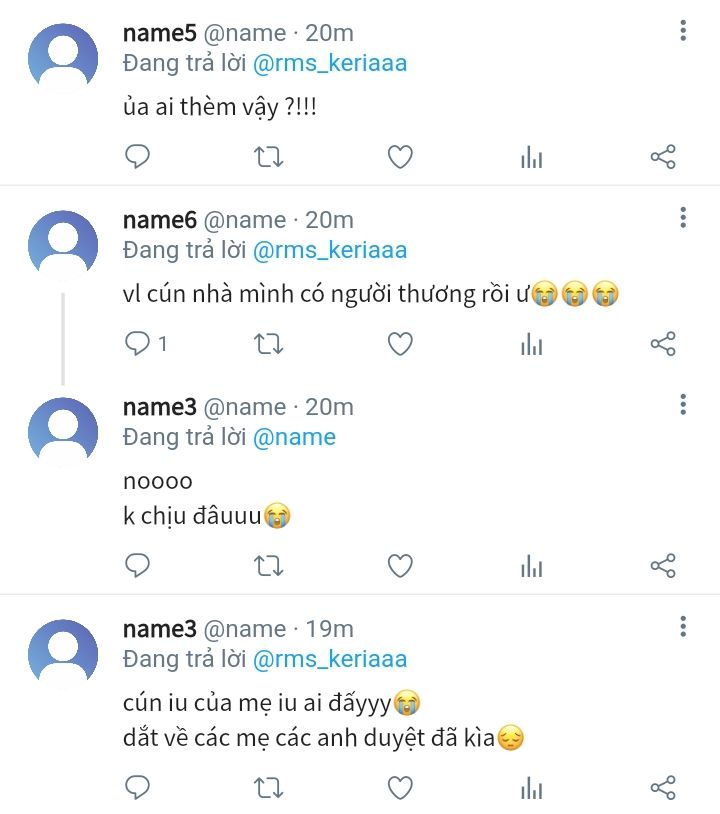Viewport: 720px width, 814px height.
Task: Open name3's username on the 19m tweet
Action: click(159, 629)
